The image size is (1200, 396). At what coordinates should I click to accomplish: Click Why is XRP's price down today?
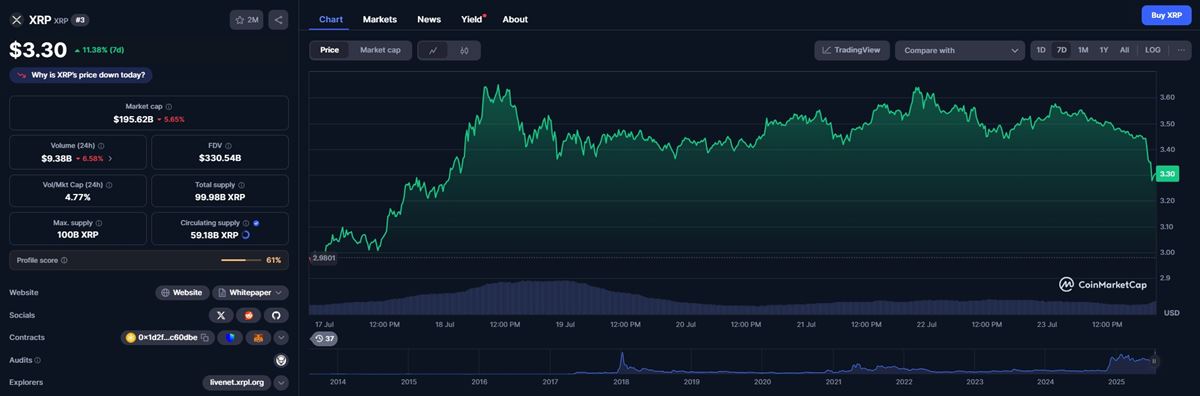click(81, 75)
